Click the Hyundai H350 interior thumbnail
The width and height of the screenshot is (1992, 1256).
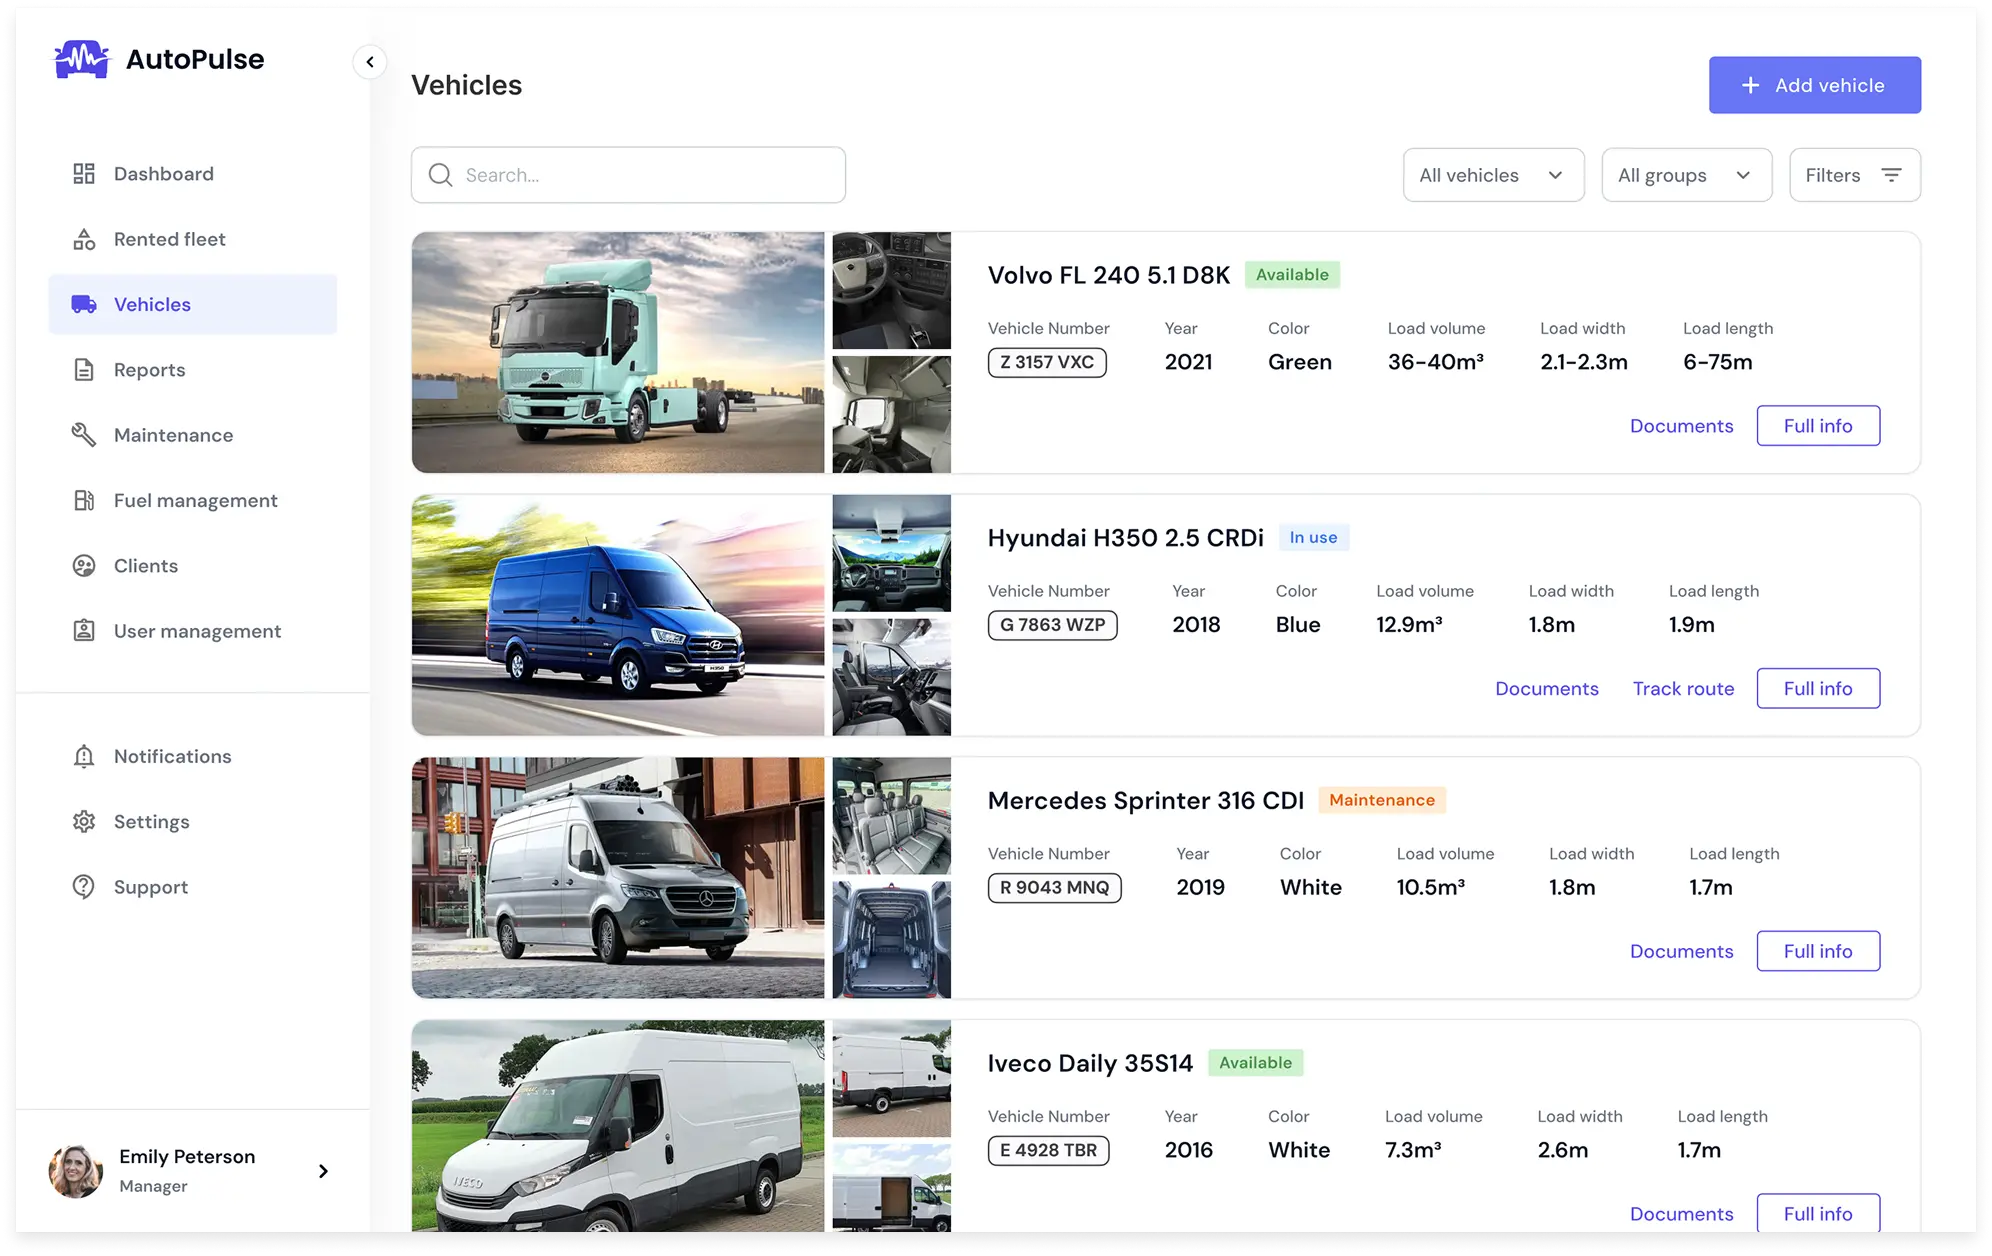tap(890, 553)
